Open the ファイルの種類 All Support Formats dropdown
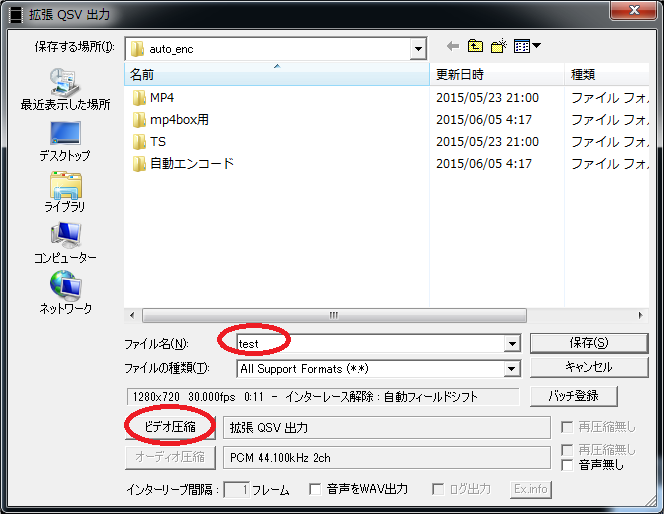This screenshot has height=514, width=664. (512, 369)
